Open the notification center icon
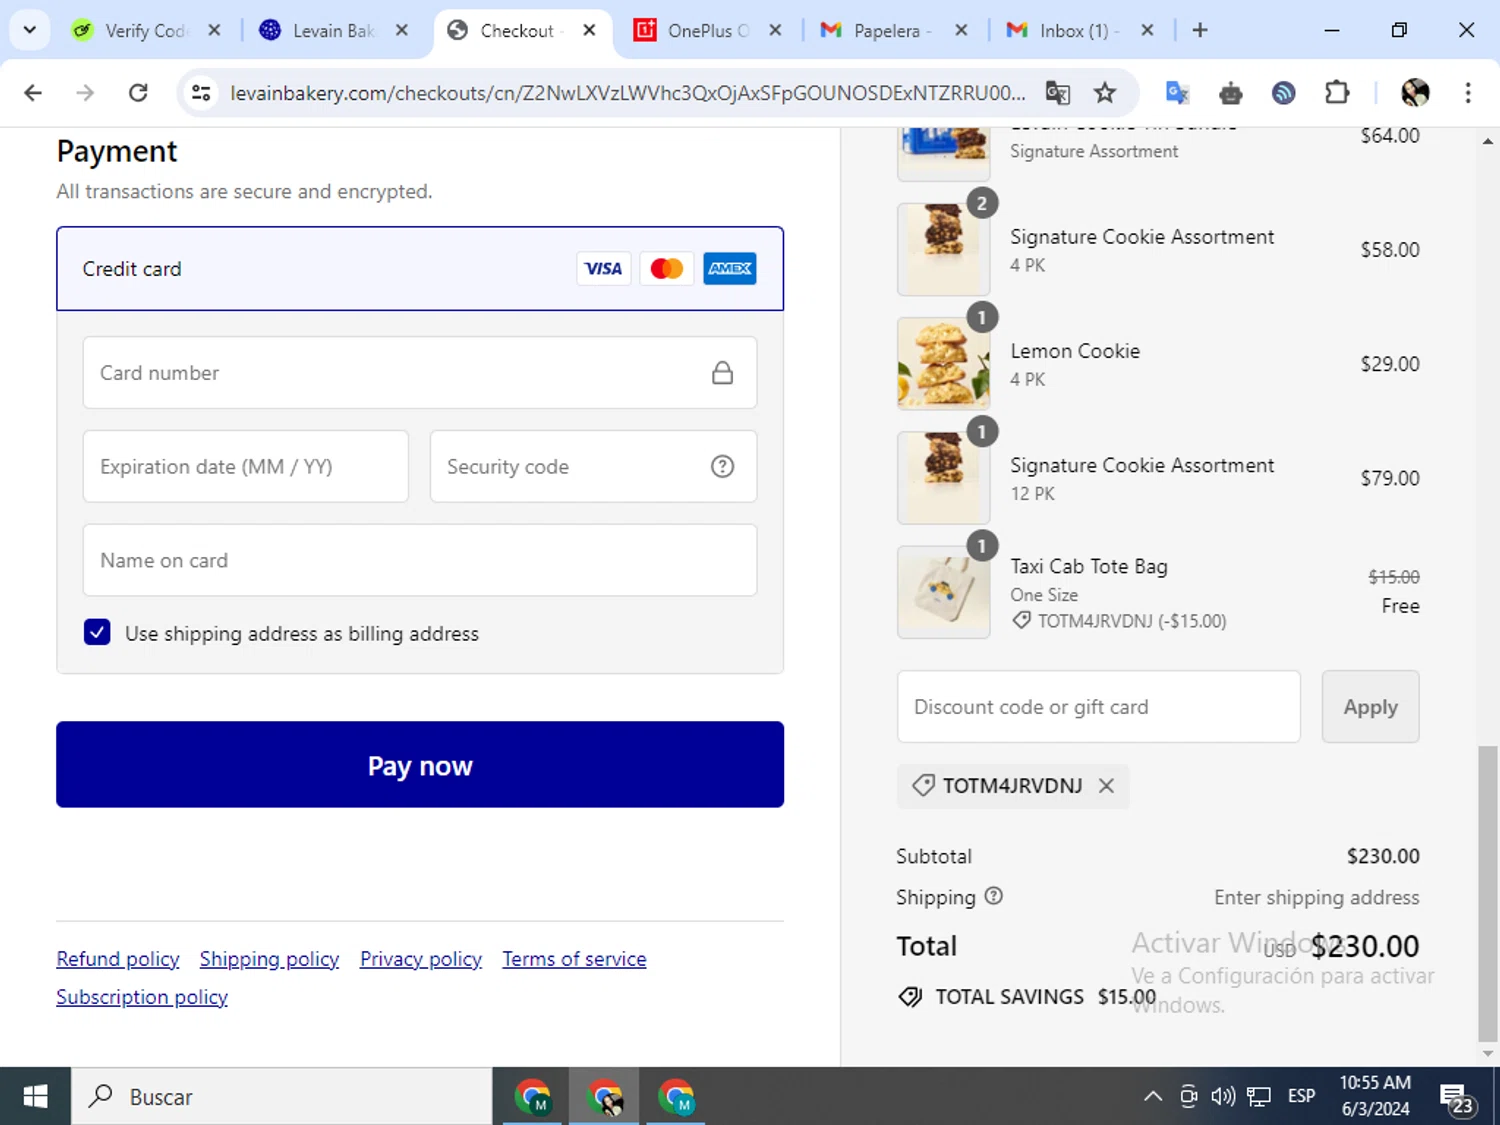The width and height of the screenshot is (1500, 1125). click(1456, 1098)
